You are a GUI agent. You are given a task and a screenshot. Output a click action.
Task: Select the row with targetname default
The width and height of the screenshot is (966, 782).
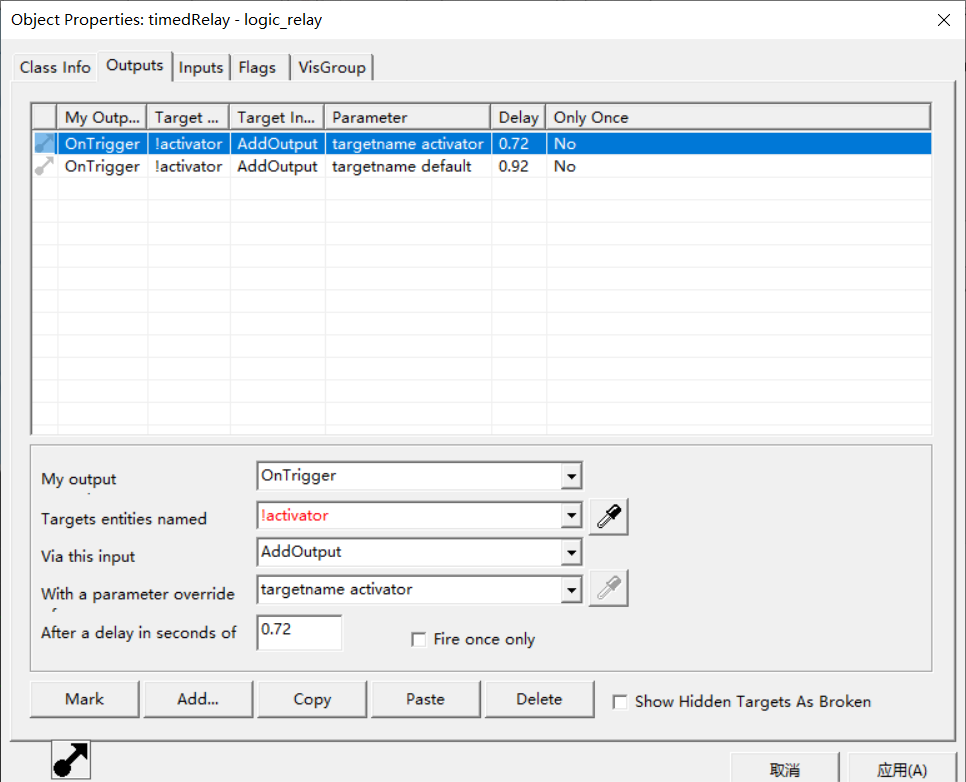pos(482,166)
